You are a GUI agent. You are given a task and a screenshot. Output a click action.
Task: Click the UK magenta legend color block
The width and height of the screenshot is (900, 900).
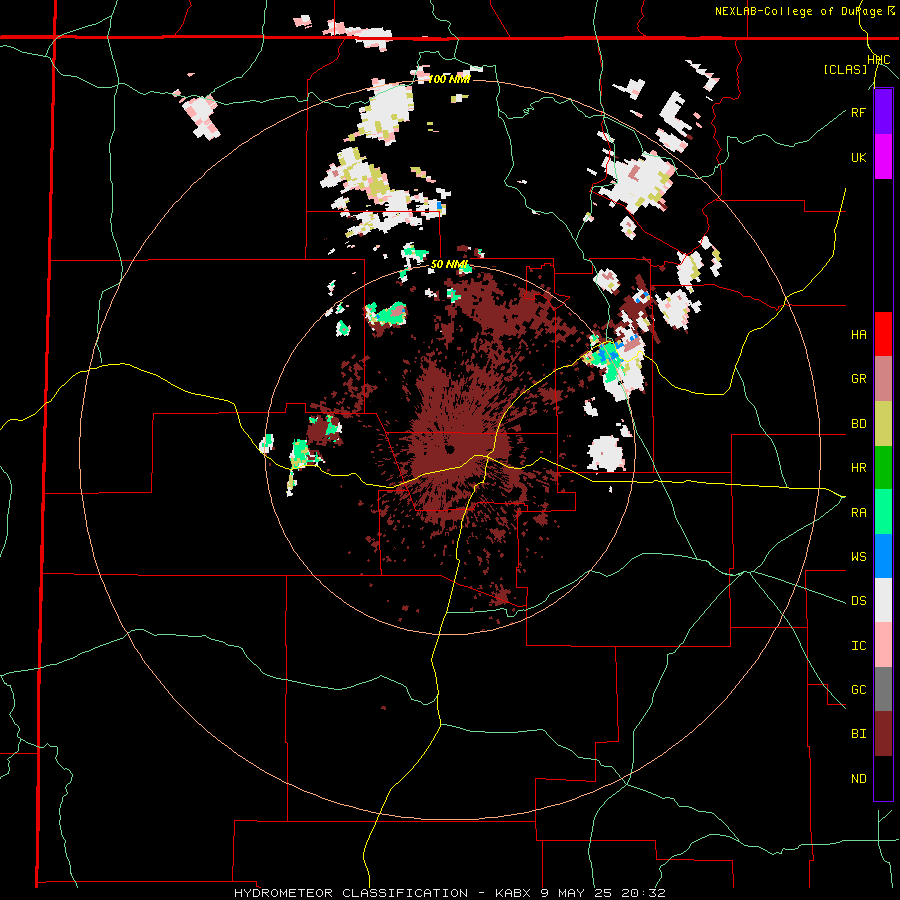tap(883, 157)
